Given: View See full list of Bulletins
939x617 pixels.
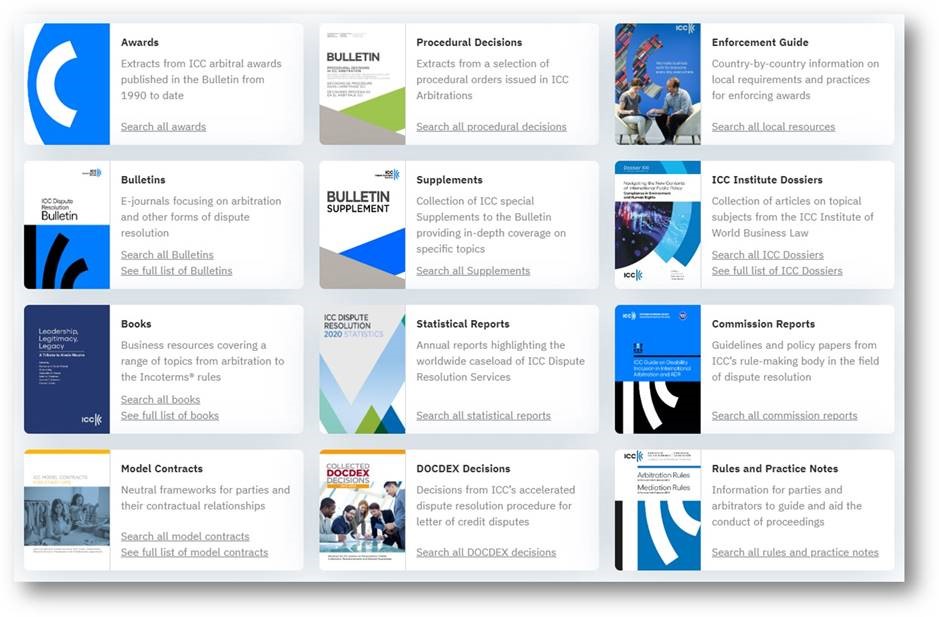Looking at the screenshot, I should click(x=177, y=271).
